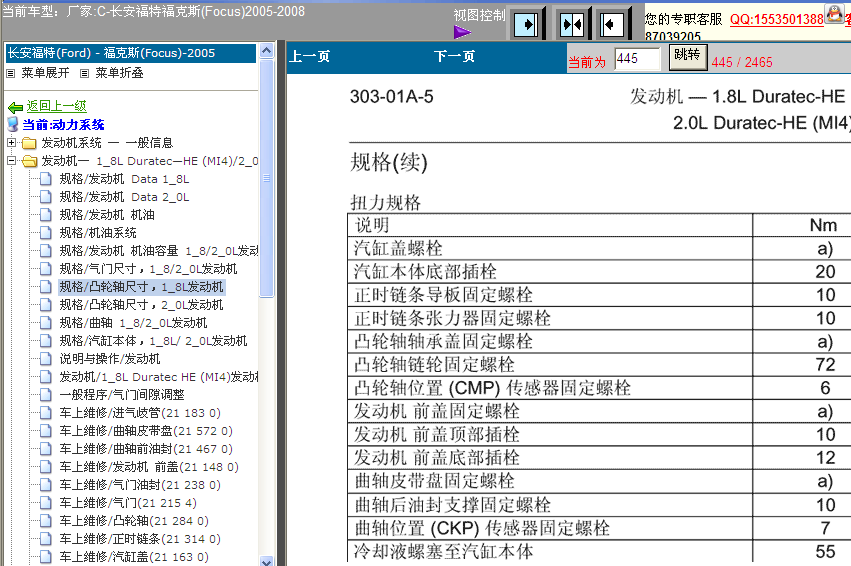
Task: Go to previous page 上一页
Action: [x=309, y=56]
